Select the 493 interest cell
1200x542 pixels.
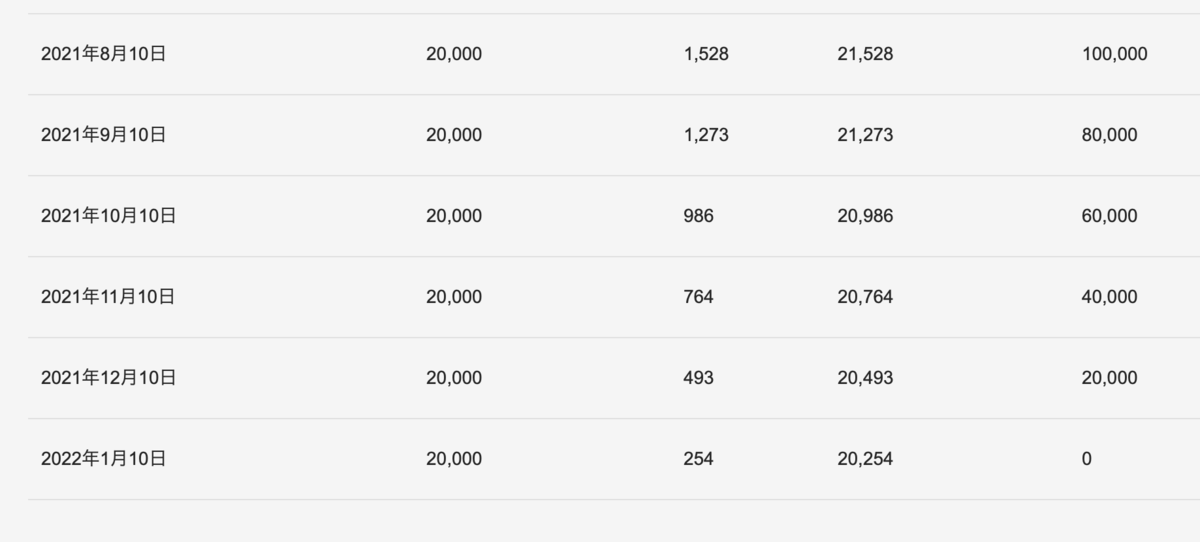click(699, 378)
